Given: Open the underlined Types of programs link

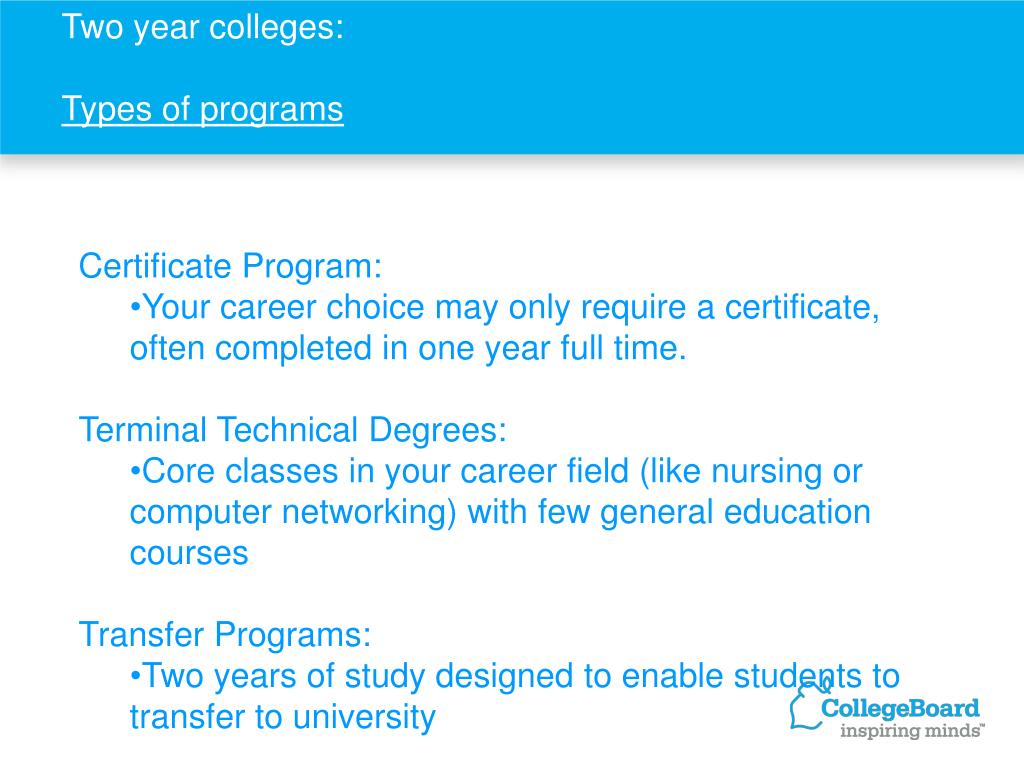Looking at the screenshot, I should click(202, 109).
